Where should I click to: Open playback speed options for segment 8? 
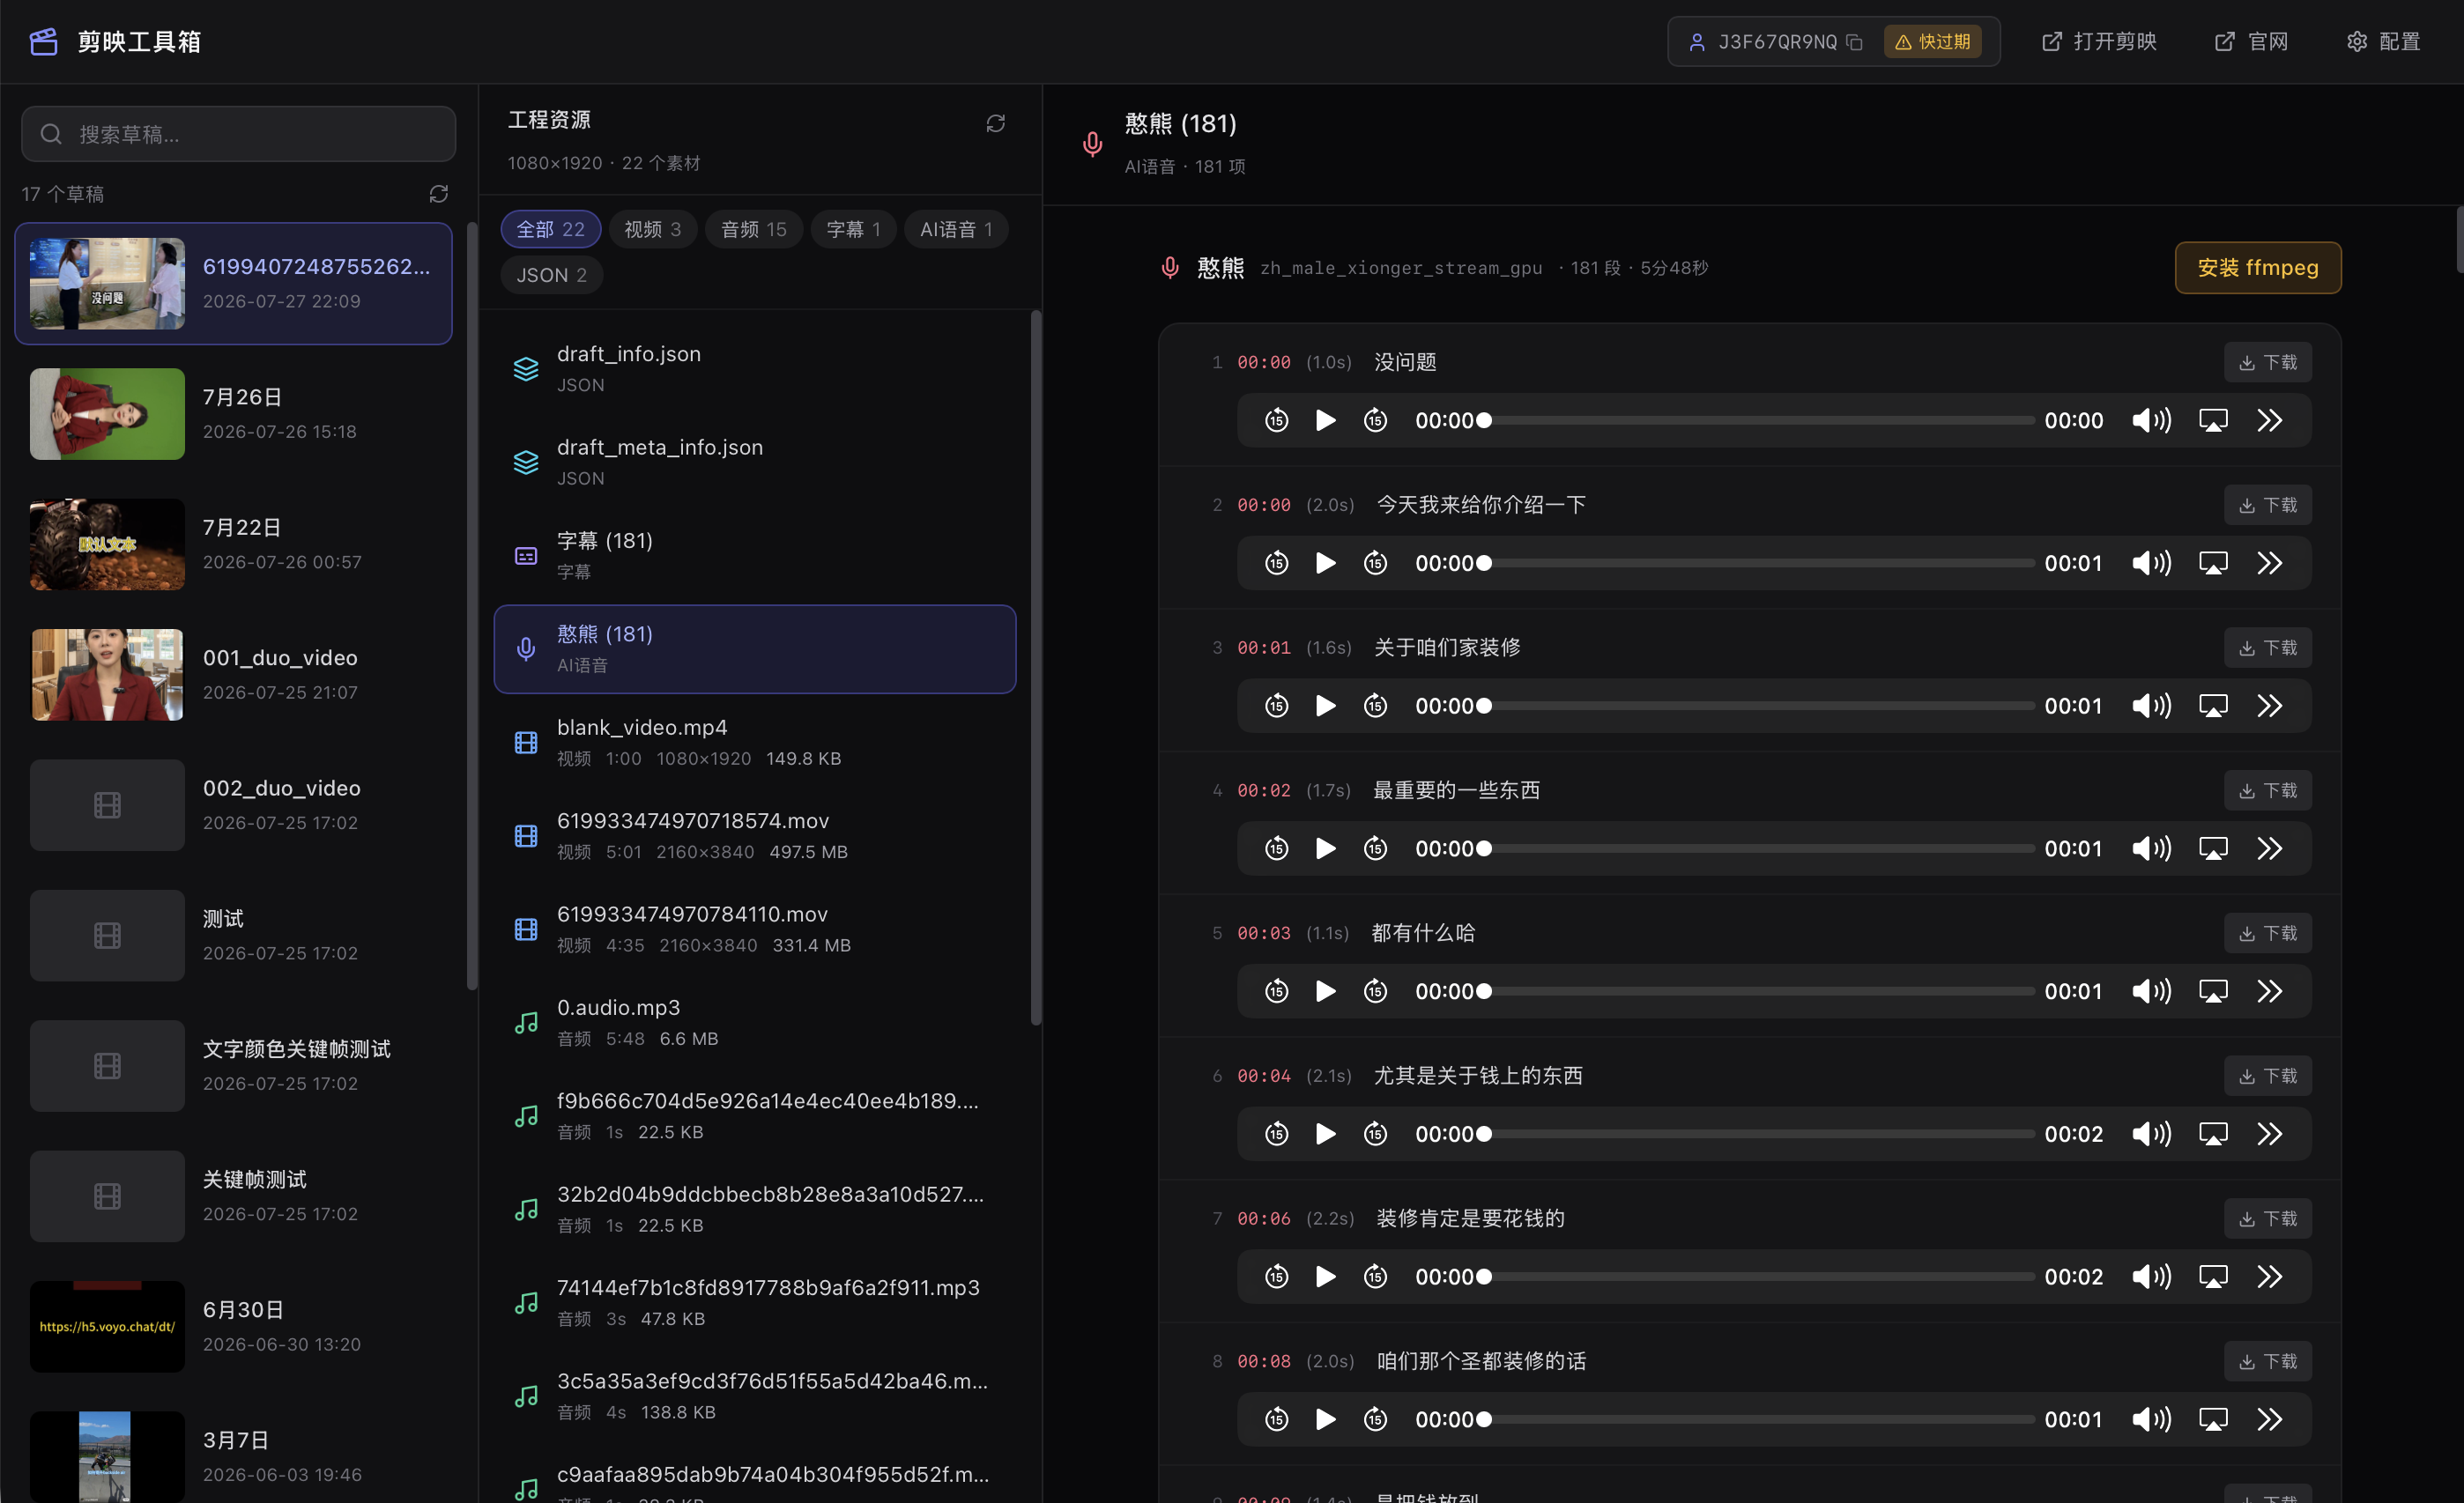coord(2270,1419)
